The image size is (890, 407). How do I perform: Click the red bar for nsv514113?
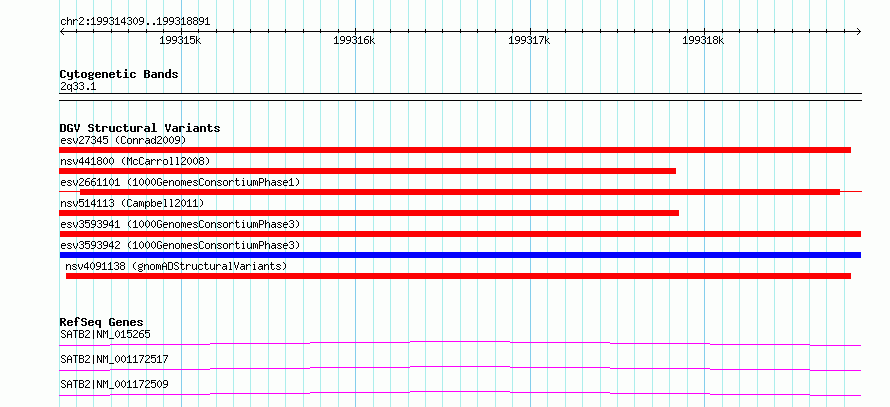pyautogui.click(x=369, y=213)
